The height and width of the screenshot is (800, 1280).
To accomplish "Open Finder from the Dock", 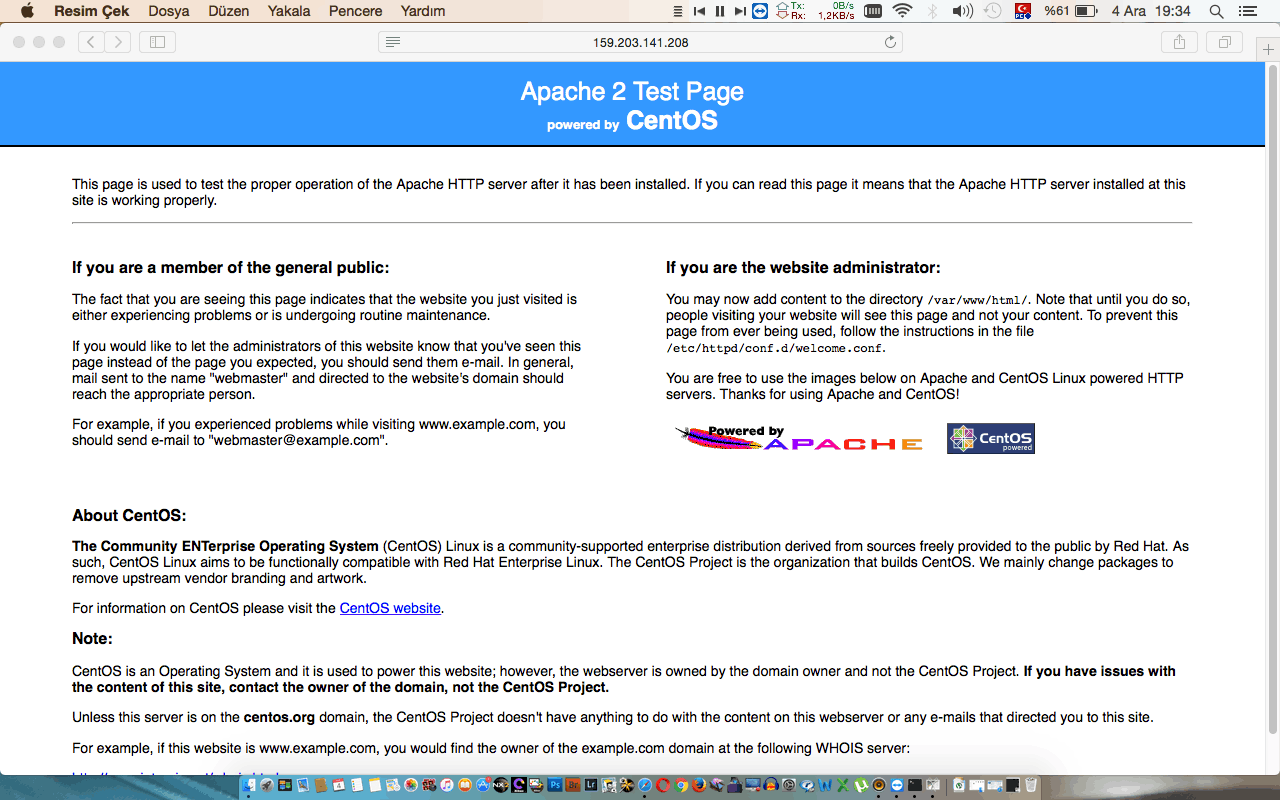I will 248,785.
